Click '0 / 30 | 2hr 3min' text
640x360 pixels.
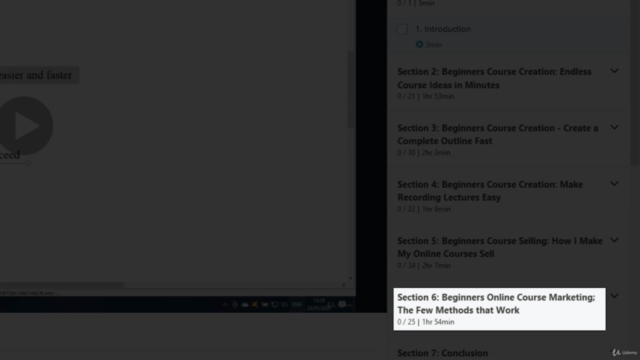tap(424, 153)
